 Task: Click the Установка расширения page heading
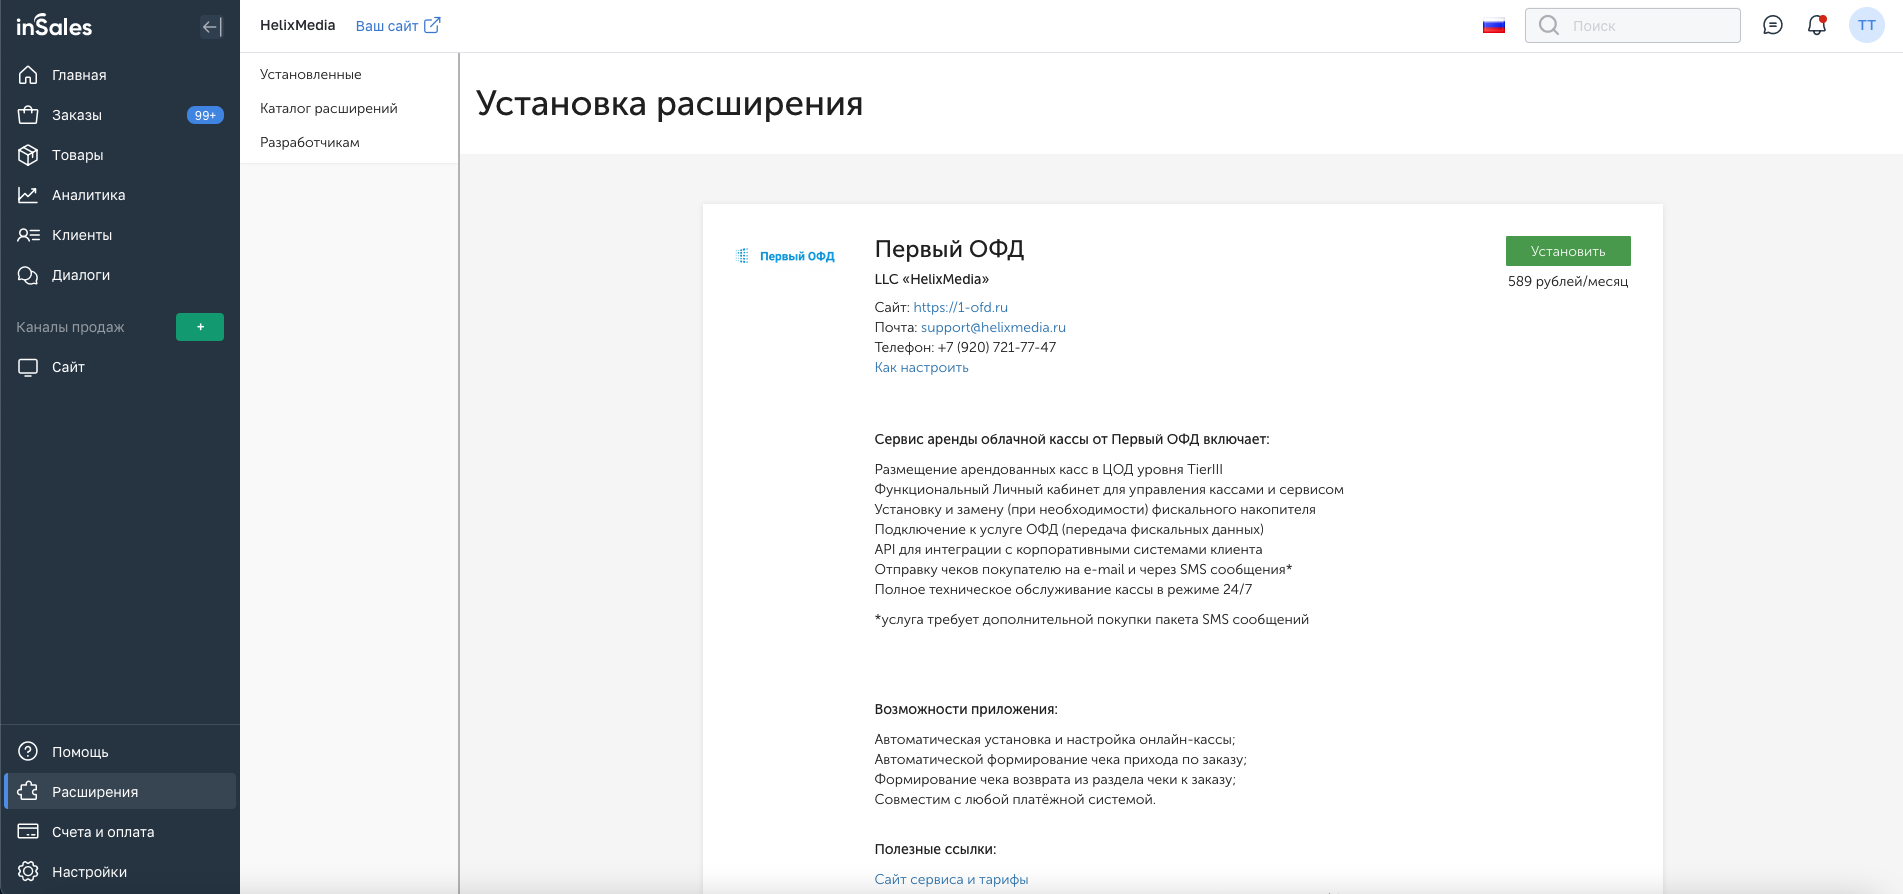[669, 103]
